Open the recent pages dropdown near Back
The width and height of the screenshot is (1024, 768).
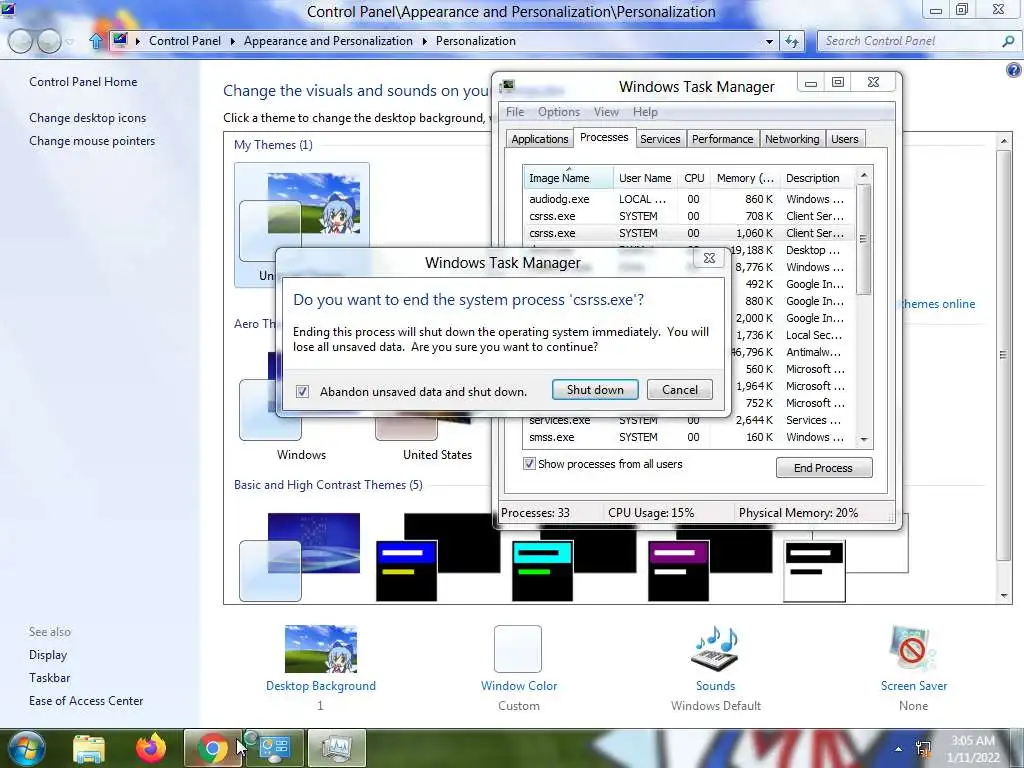coord(69,41)
